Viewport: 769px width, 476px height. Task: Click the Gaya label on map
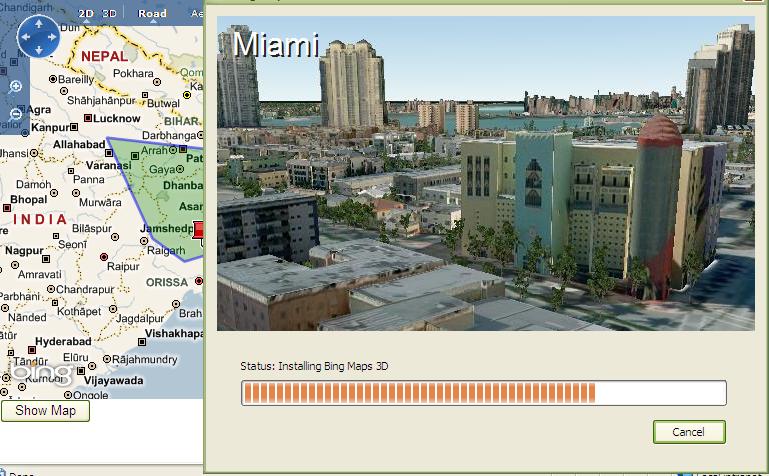pyautogui.click(x=162, y=170)
